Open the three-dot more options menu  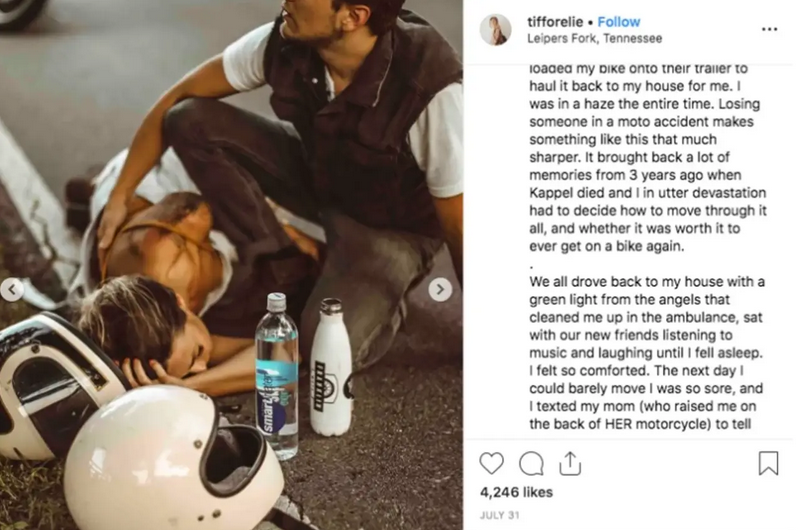[770, 29]
